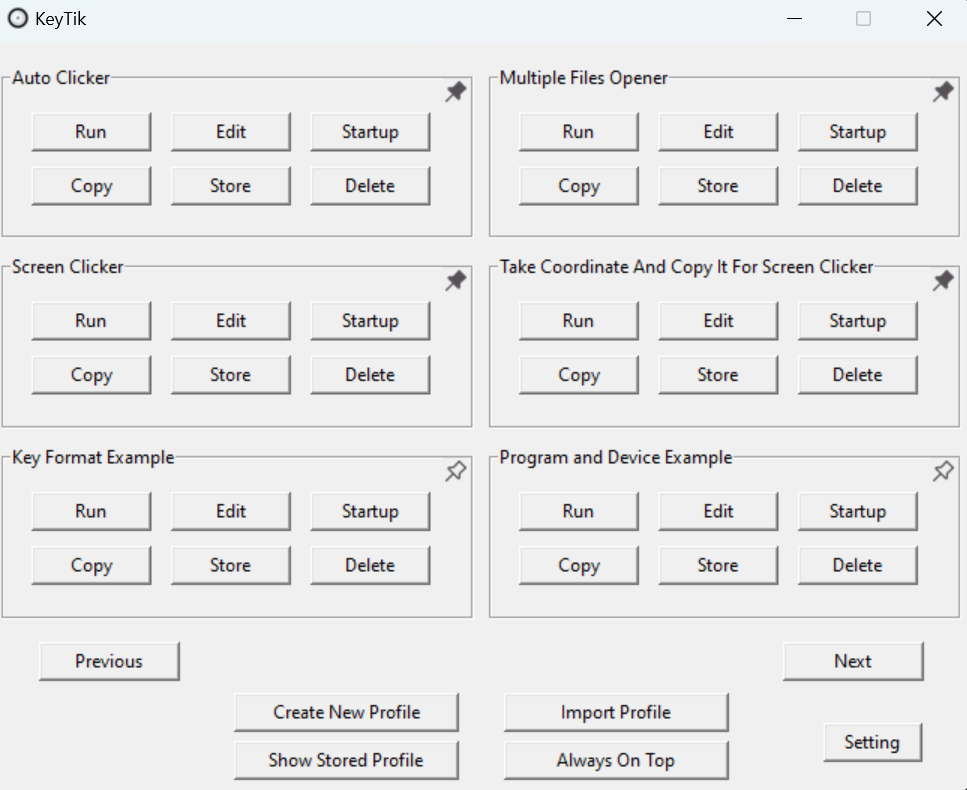This screenshot has height=790, width=967.
Task: Open the Create New Profile dialog
Action: pyautogui.click(x=346, y=712)
